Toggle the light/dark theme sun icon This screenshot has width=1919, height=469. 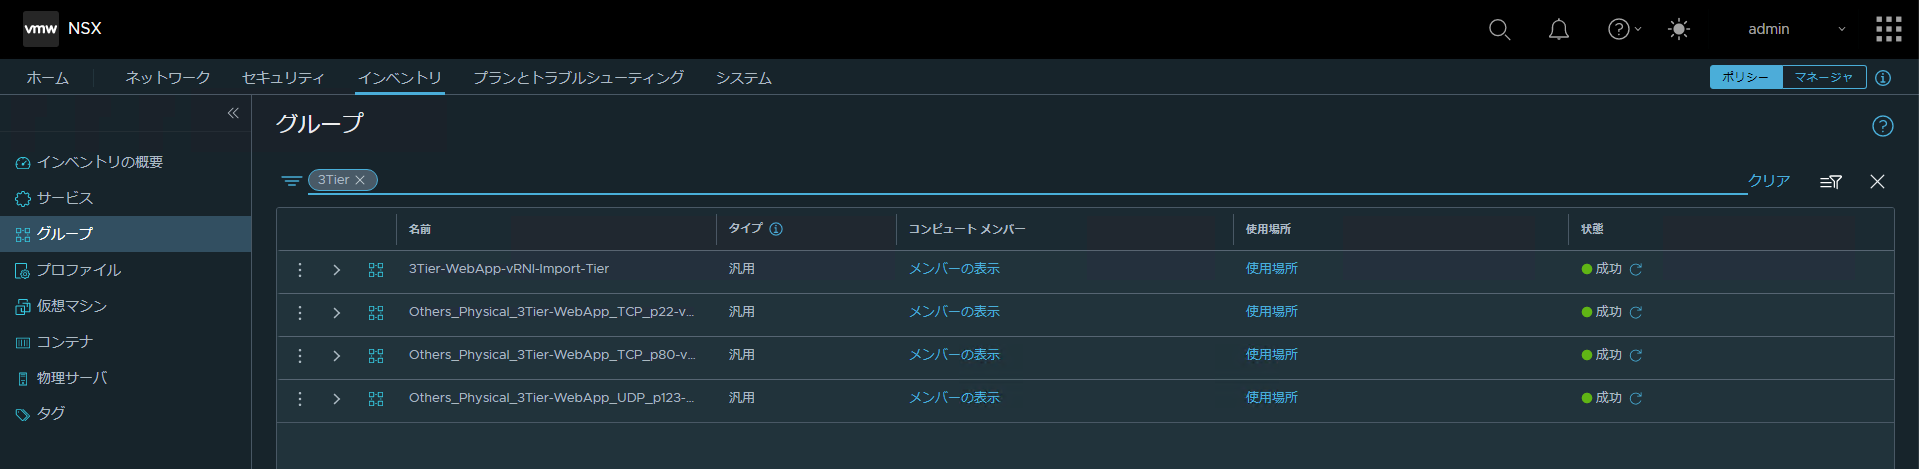1679,29
